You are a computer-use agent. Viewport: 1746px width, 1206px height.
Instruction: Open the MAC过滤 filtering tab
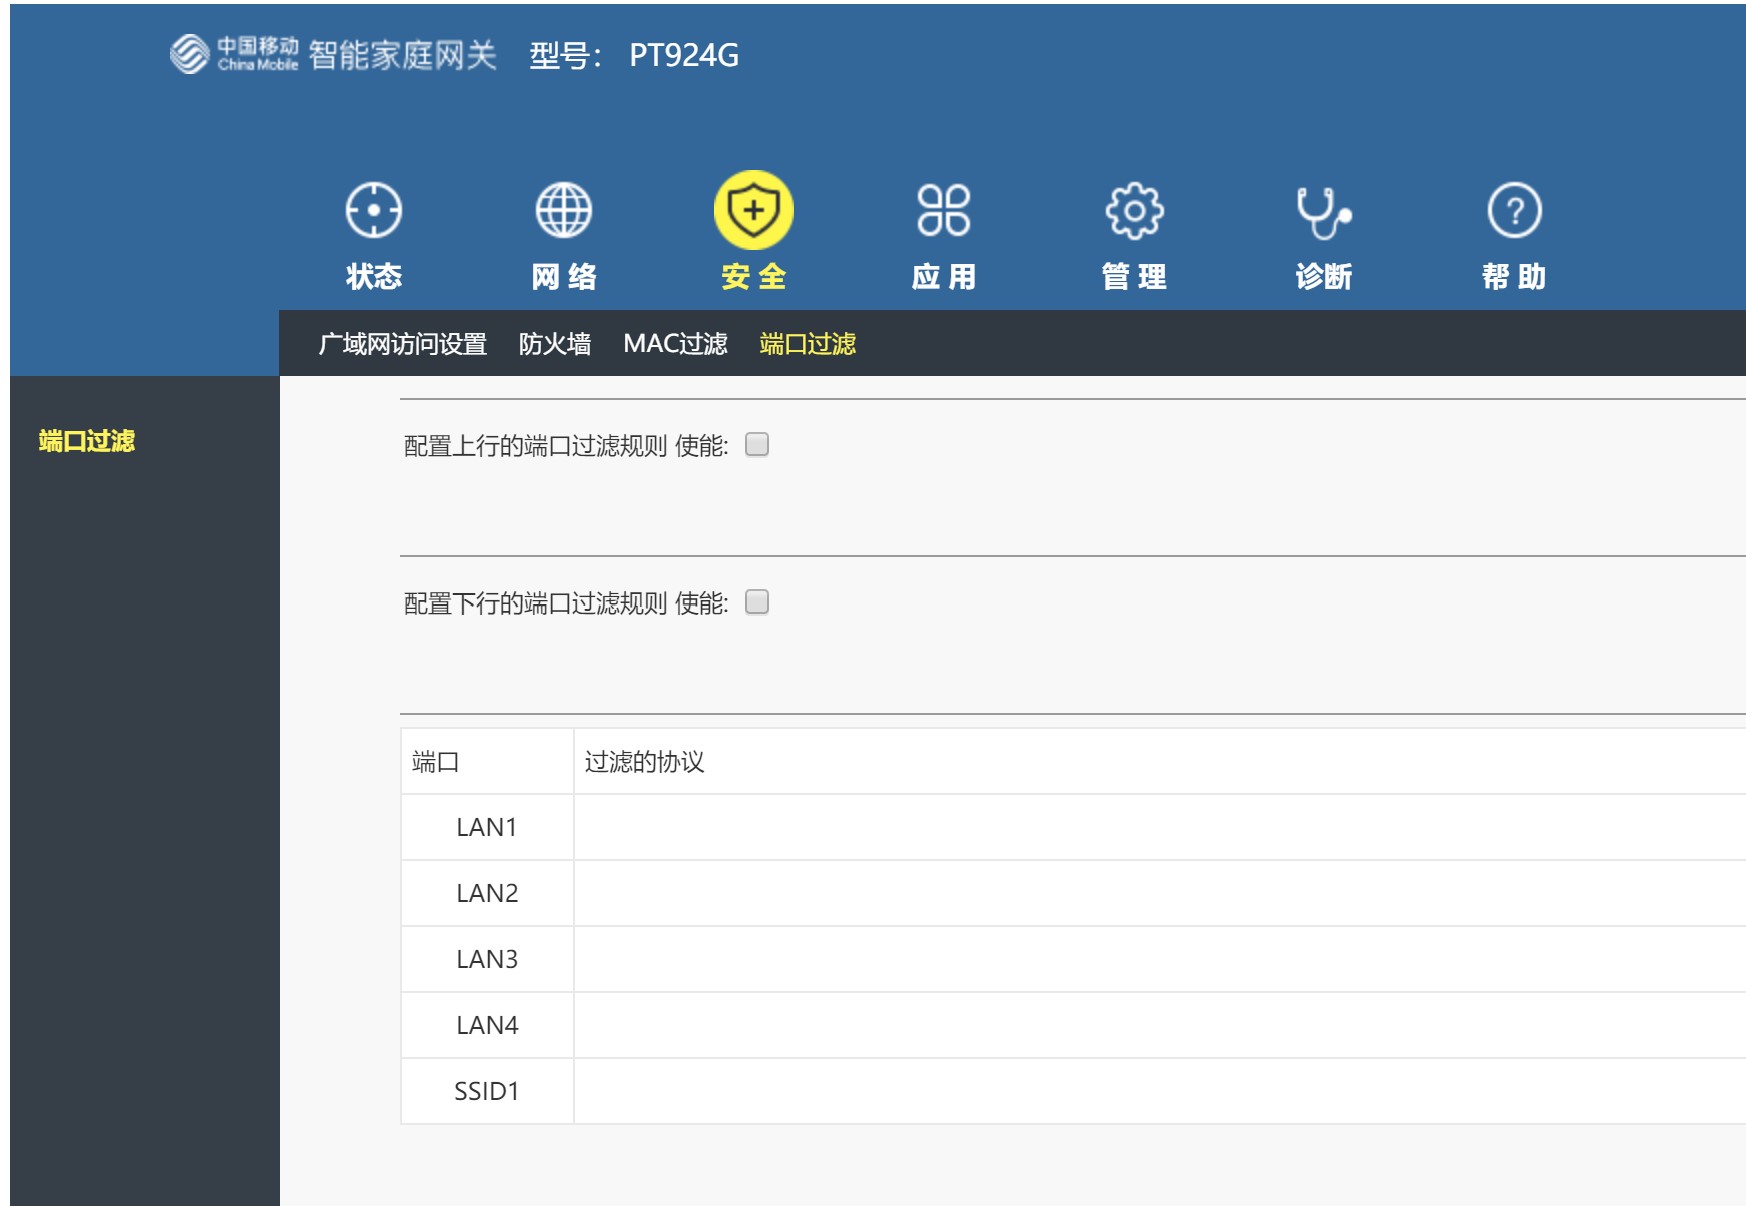(676, 343)
